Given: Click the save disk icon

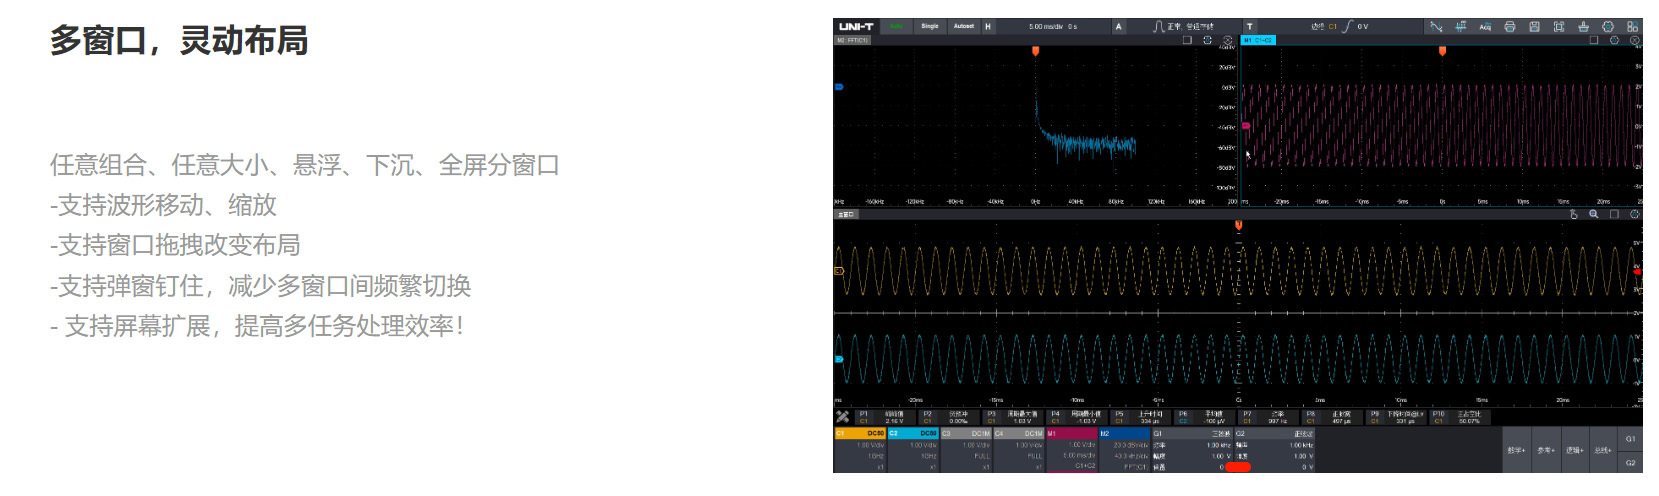Looking at the screenshot, I should [1534, 27].
